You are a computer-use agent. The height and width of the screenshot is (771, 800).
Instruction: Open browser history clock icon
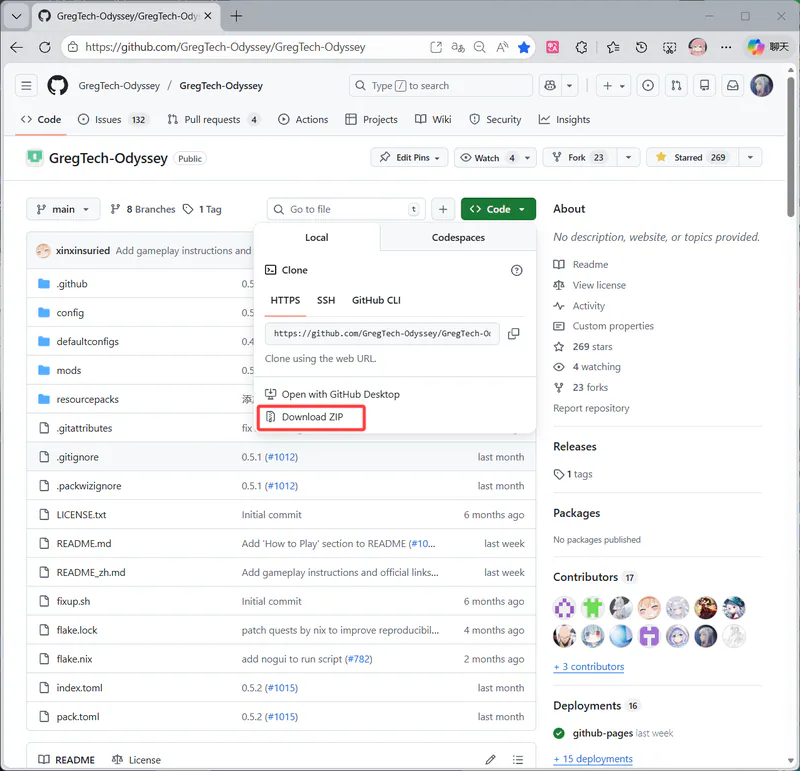click(641, 47)
